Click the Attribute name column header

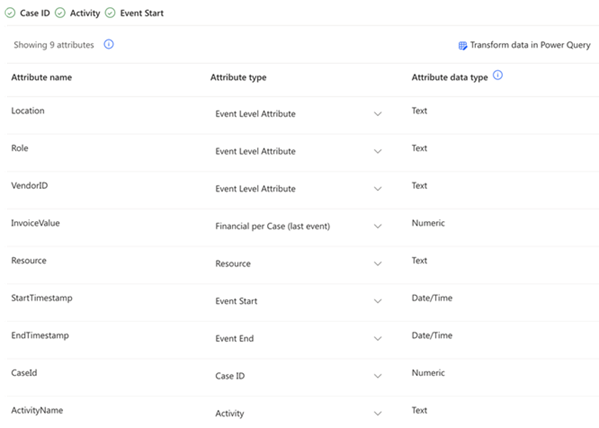pos(42,77)
